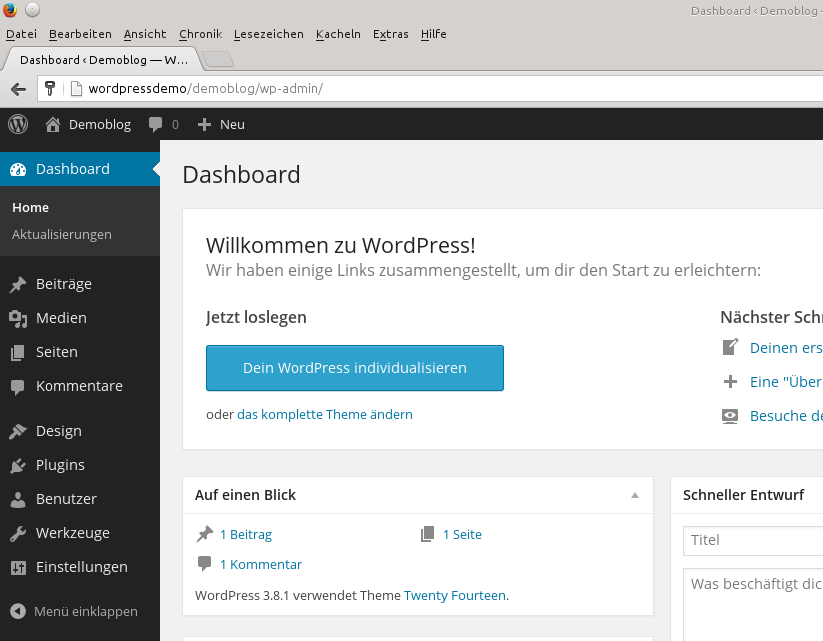Screen dimensions: 823x641
Task: Click the URL address bar
Action: coord(430,88)
